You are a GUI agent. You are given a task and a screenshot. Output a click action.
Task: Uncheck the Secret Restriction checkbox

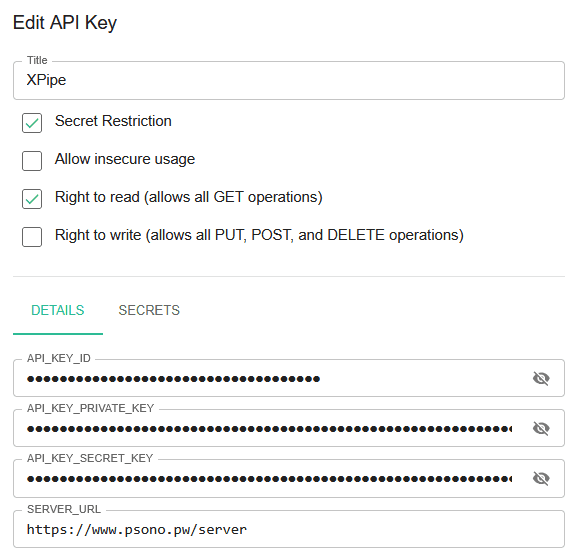pos(32,123)
